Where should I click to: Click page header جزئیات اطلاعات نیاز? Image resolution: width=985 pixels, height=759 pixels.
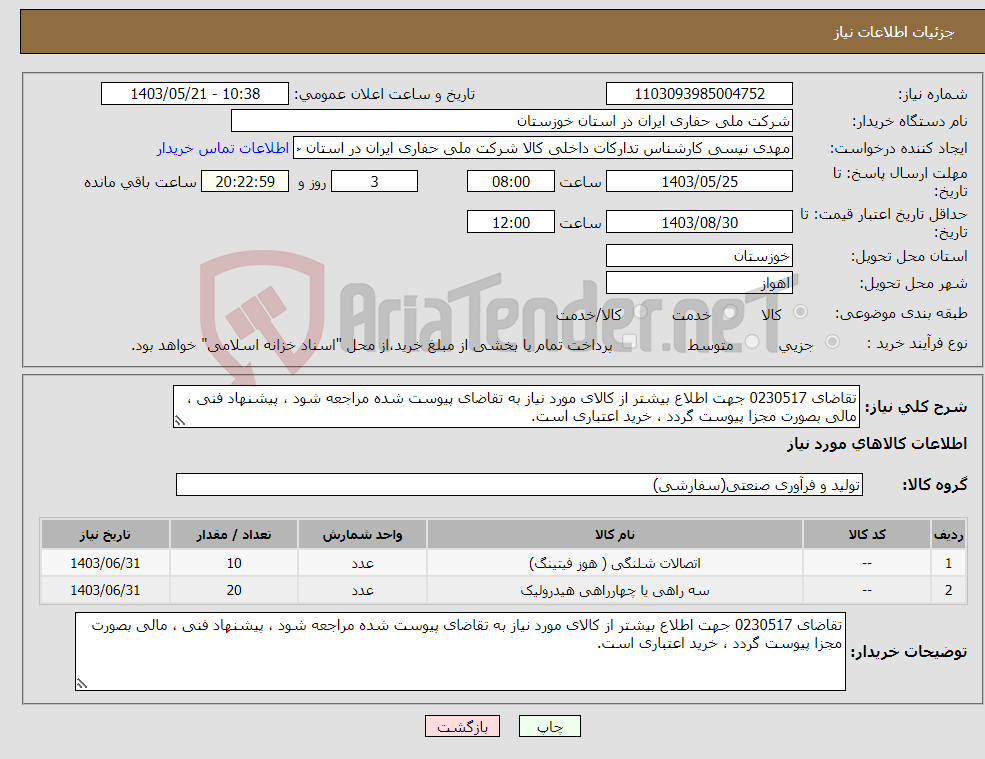[x=893, y=32]
